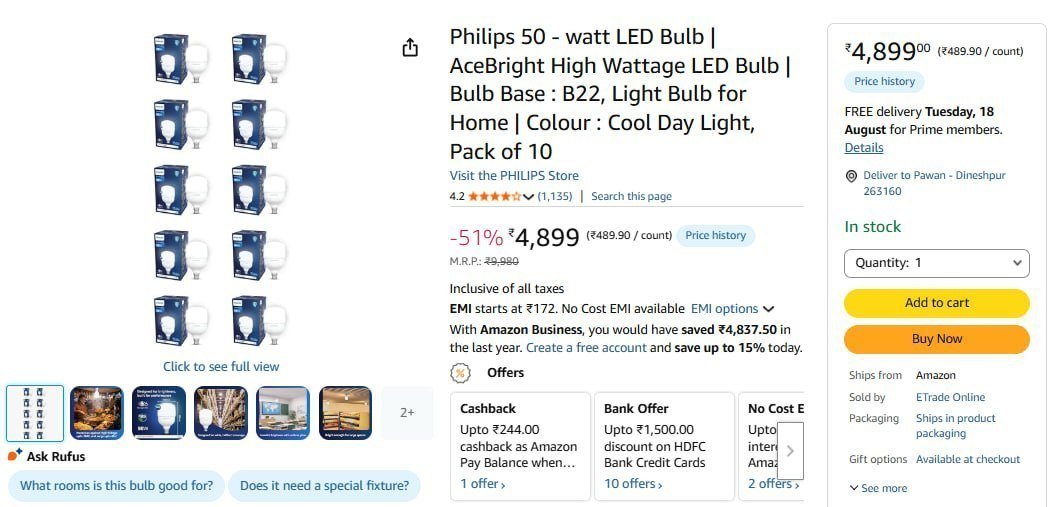The image size is (1053, 507).
Task: Open Price history beside the discount price
Action: [x=715, y=236]
